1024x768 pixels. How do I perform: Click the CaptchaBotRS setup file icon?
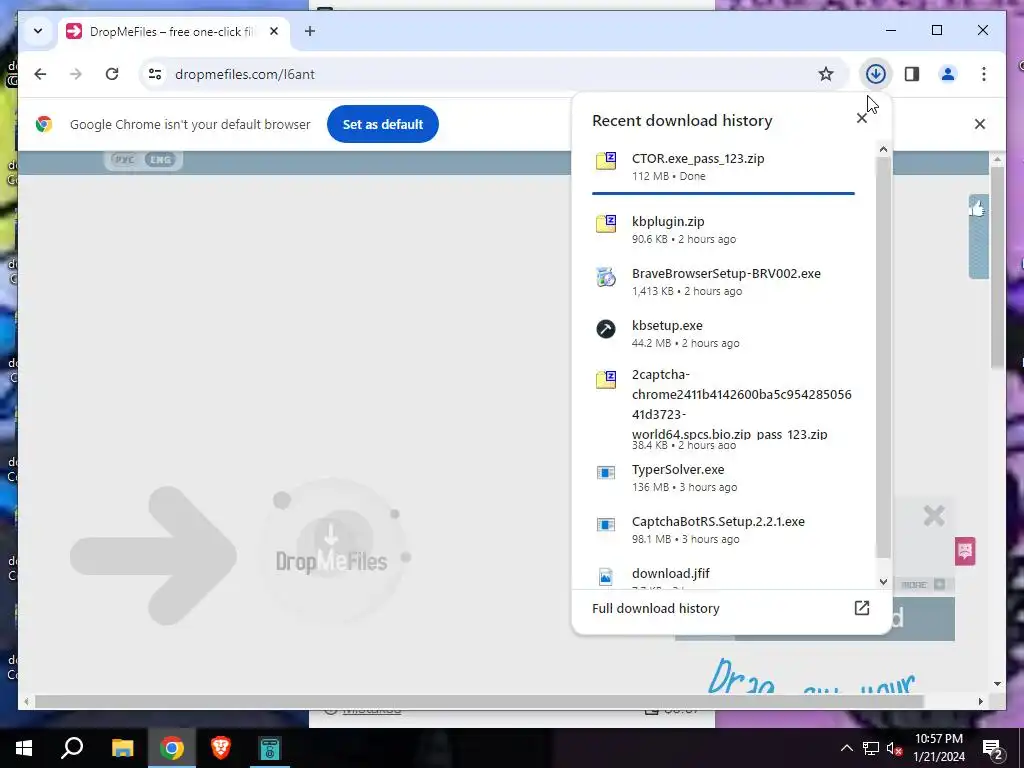coord(605,524)
